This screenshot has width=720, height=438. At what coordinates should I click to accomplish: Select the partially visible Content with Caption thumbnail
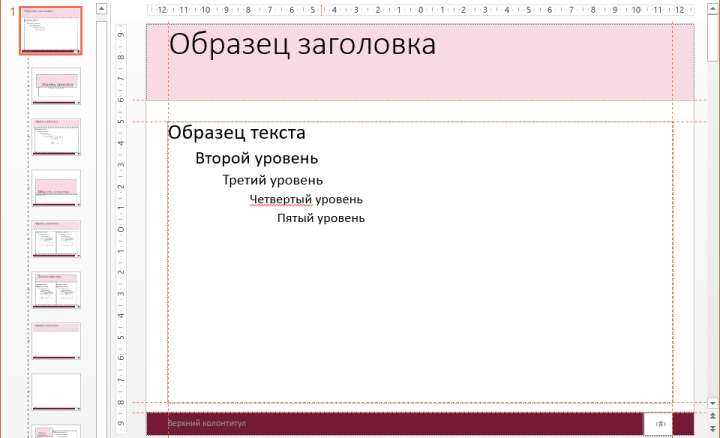click(56, 431)
